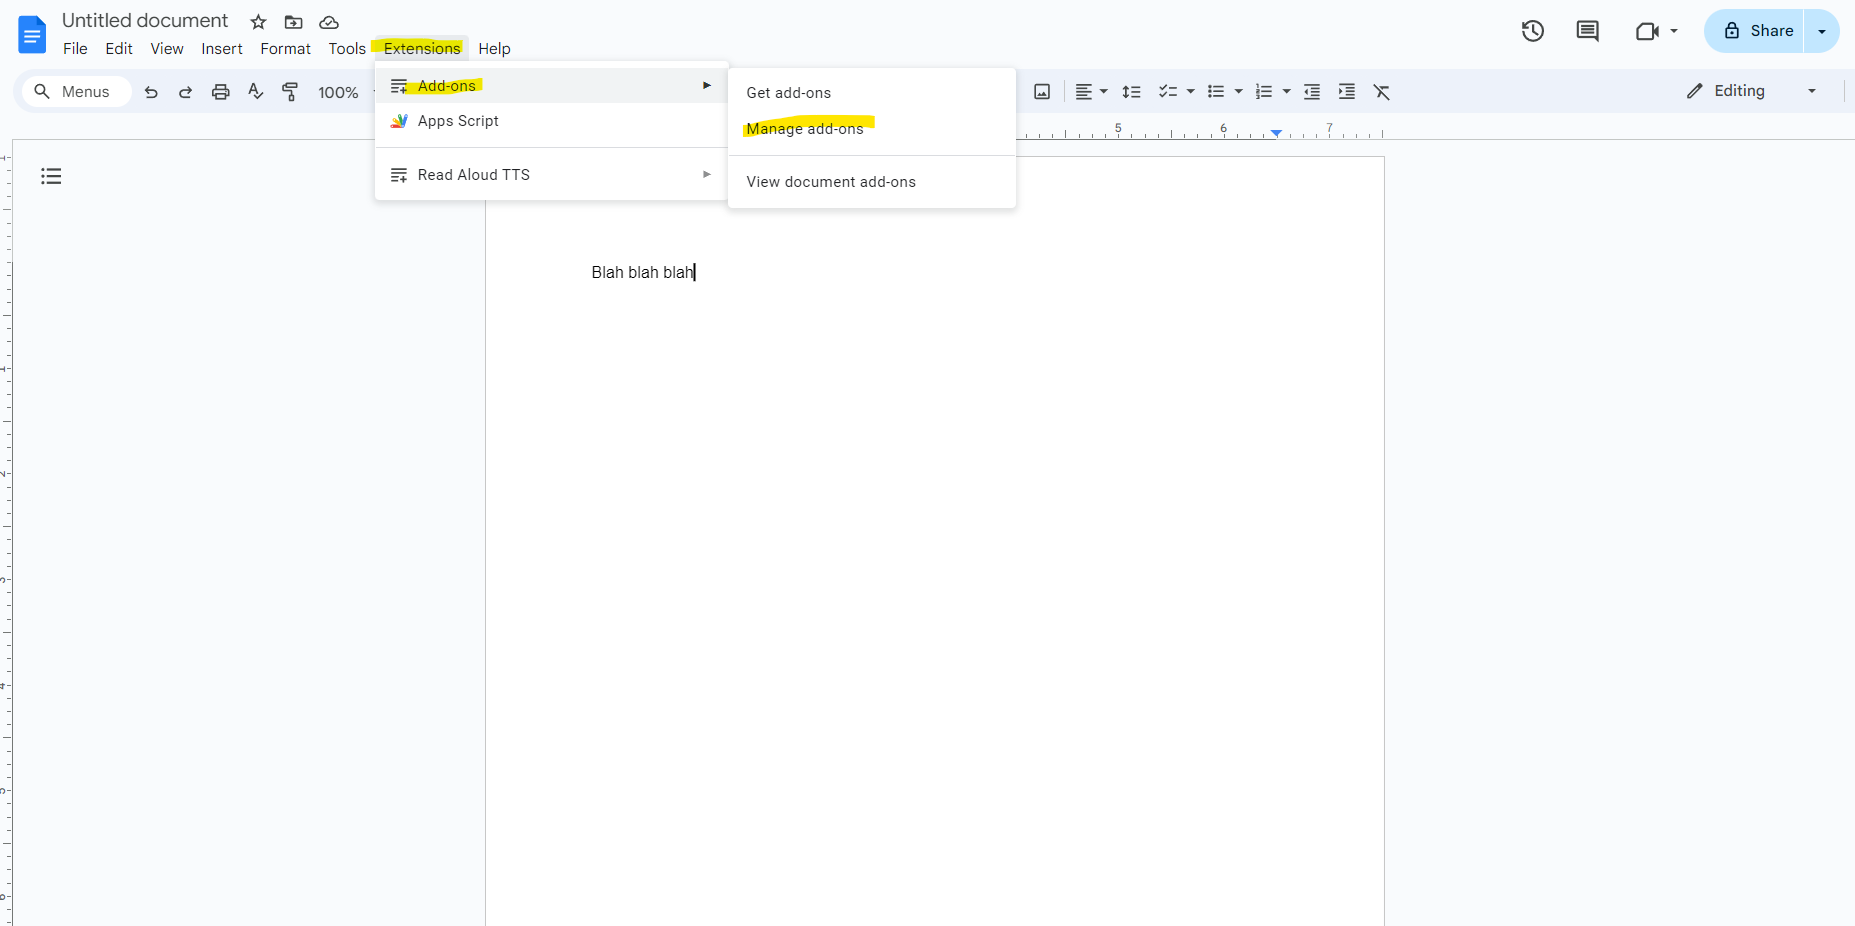Show document outline list icon
The image size is (1855, 926).
click(x=51, y=176)
